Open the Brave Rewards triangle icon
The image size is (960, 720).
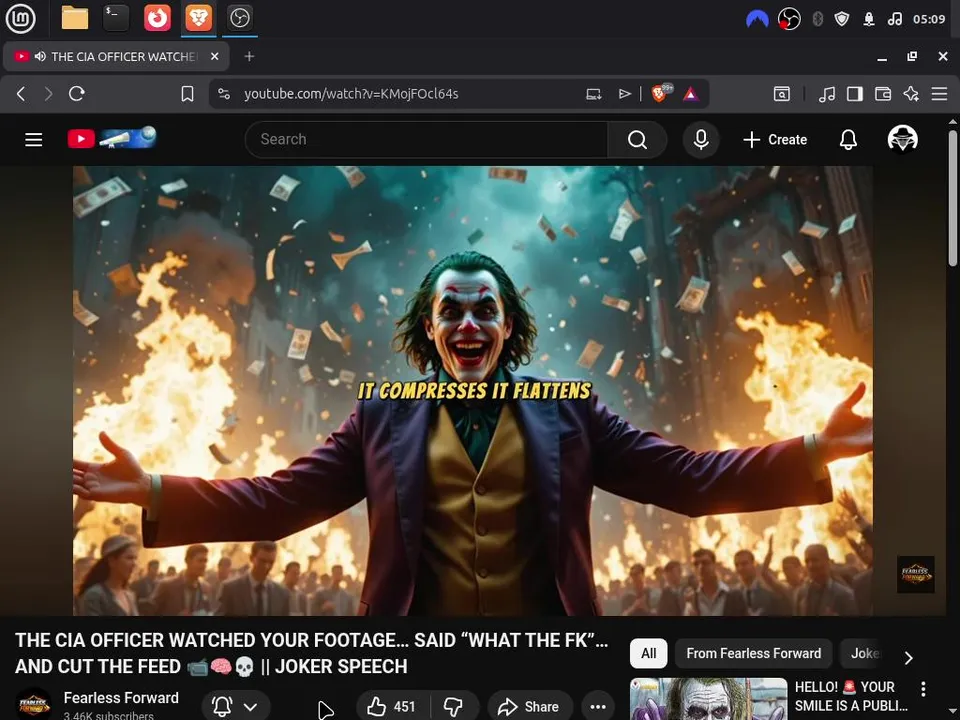point(691,94)
